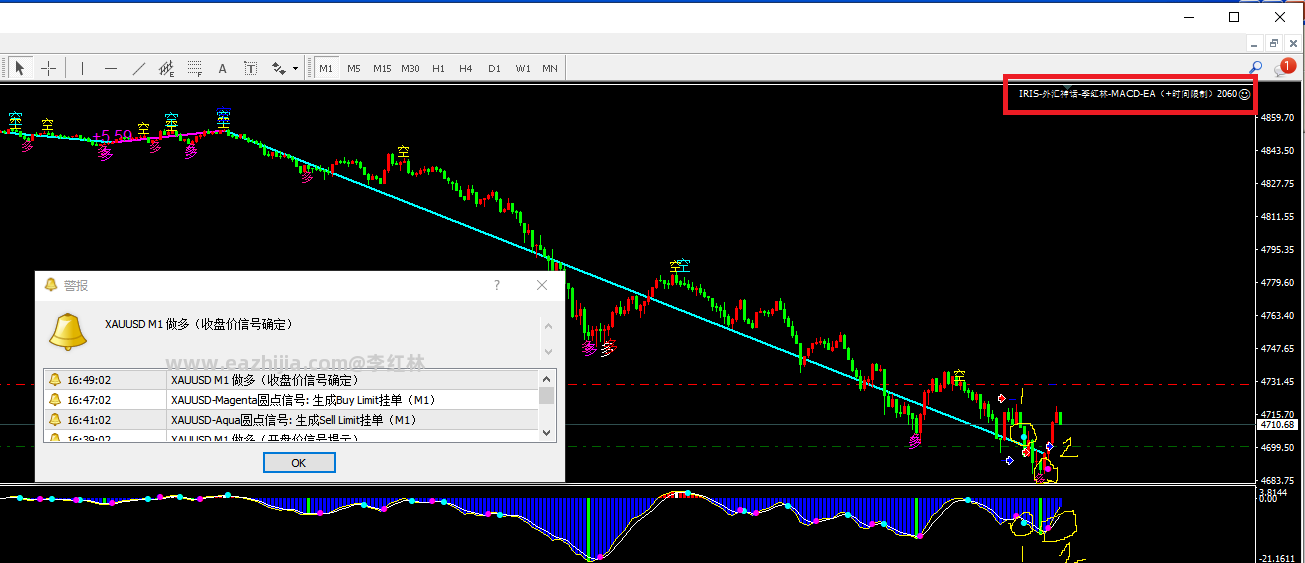This screenshot has height=563, width=1305.
Task: Select the Text Label tool
Action: click(x=250, y=68)
